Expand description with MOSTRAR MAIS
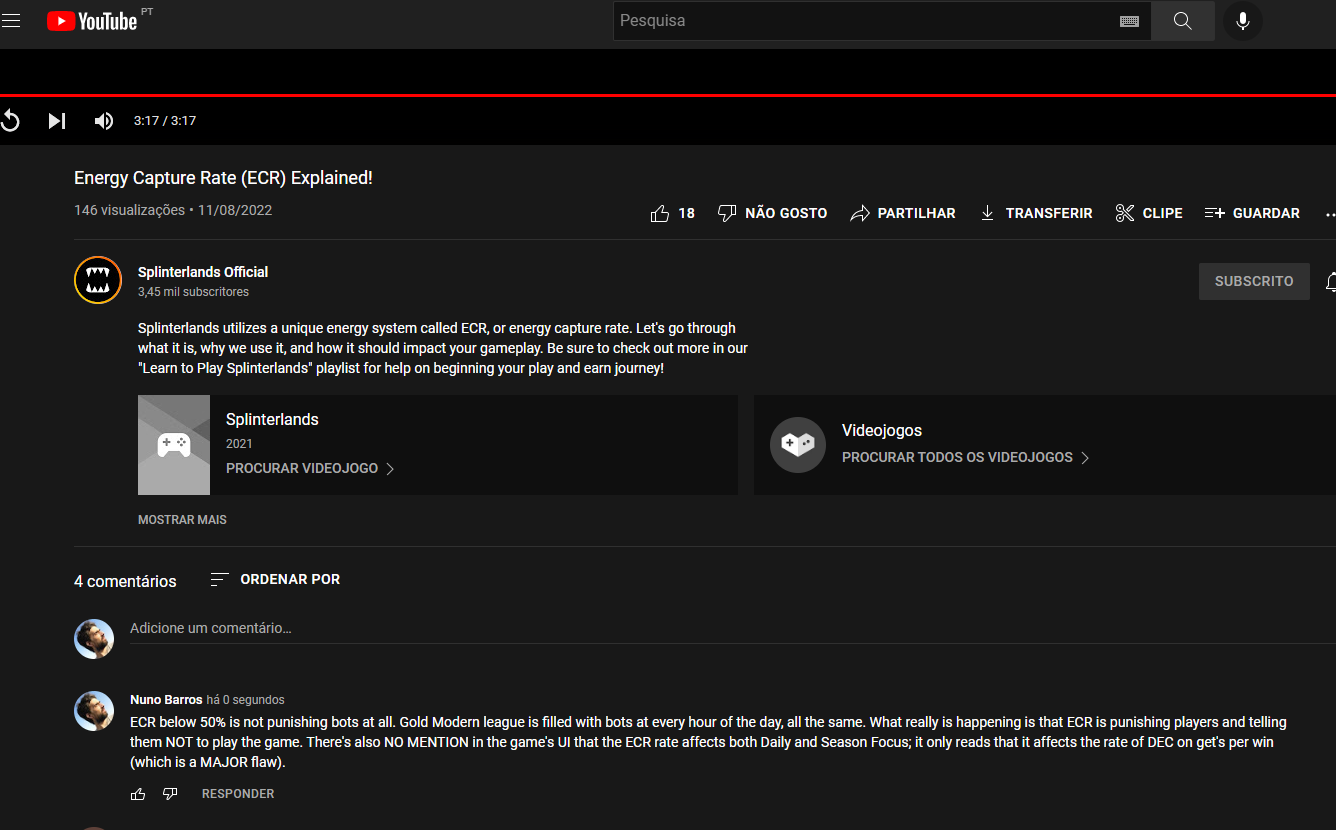The image size is (1336, 830). pos(182,520)
